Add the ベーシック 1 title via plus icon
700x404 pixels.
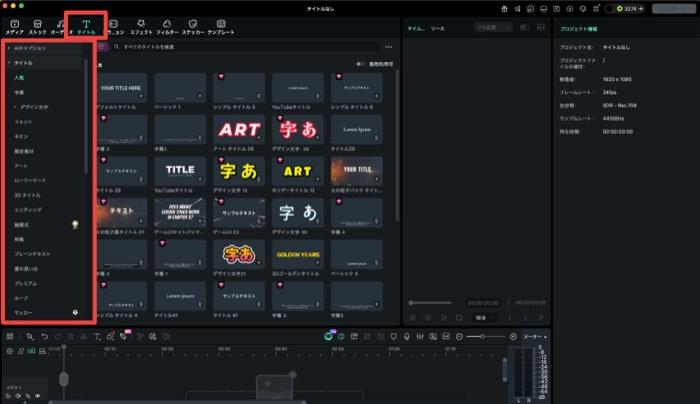(200, 96)
